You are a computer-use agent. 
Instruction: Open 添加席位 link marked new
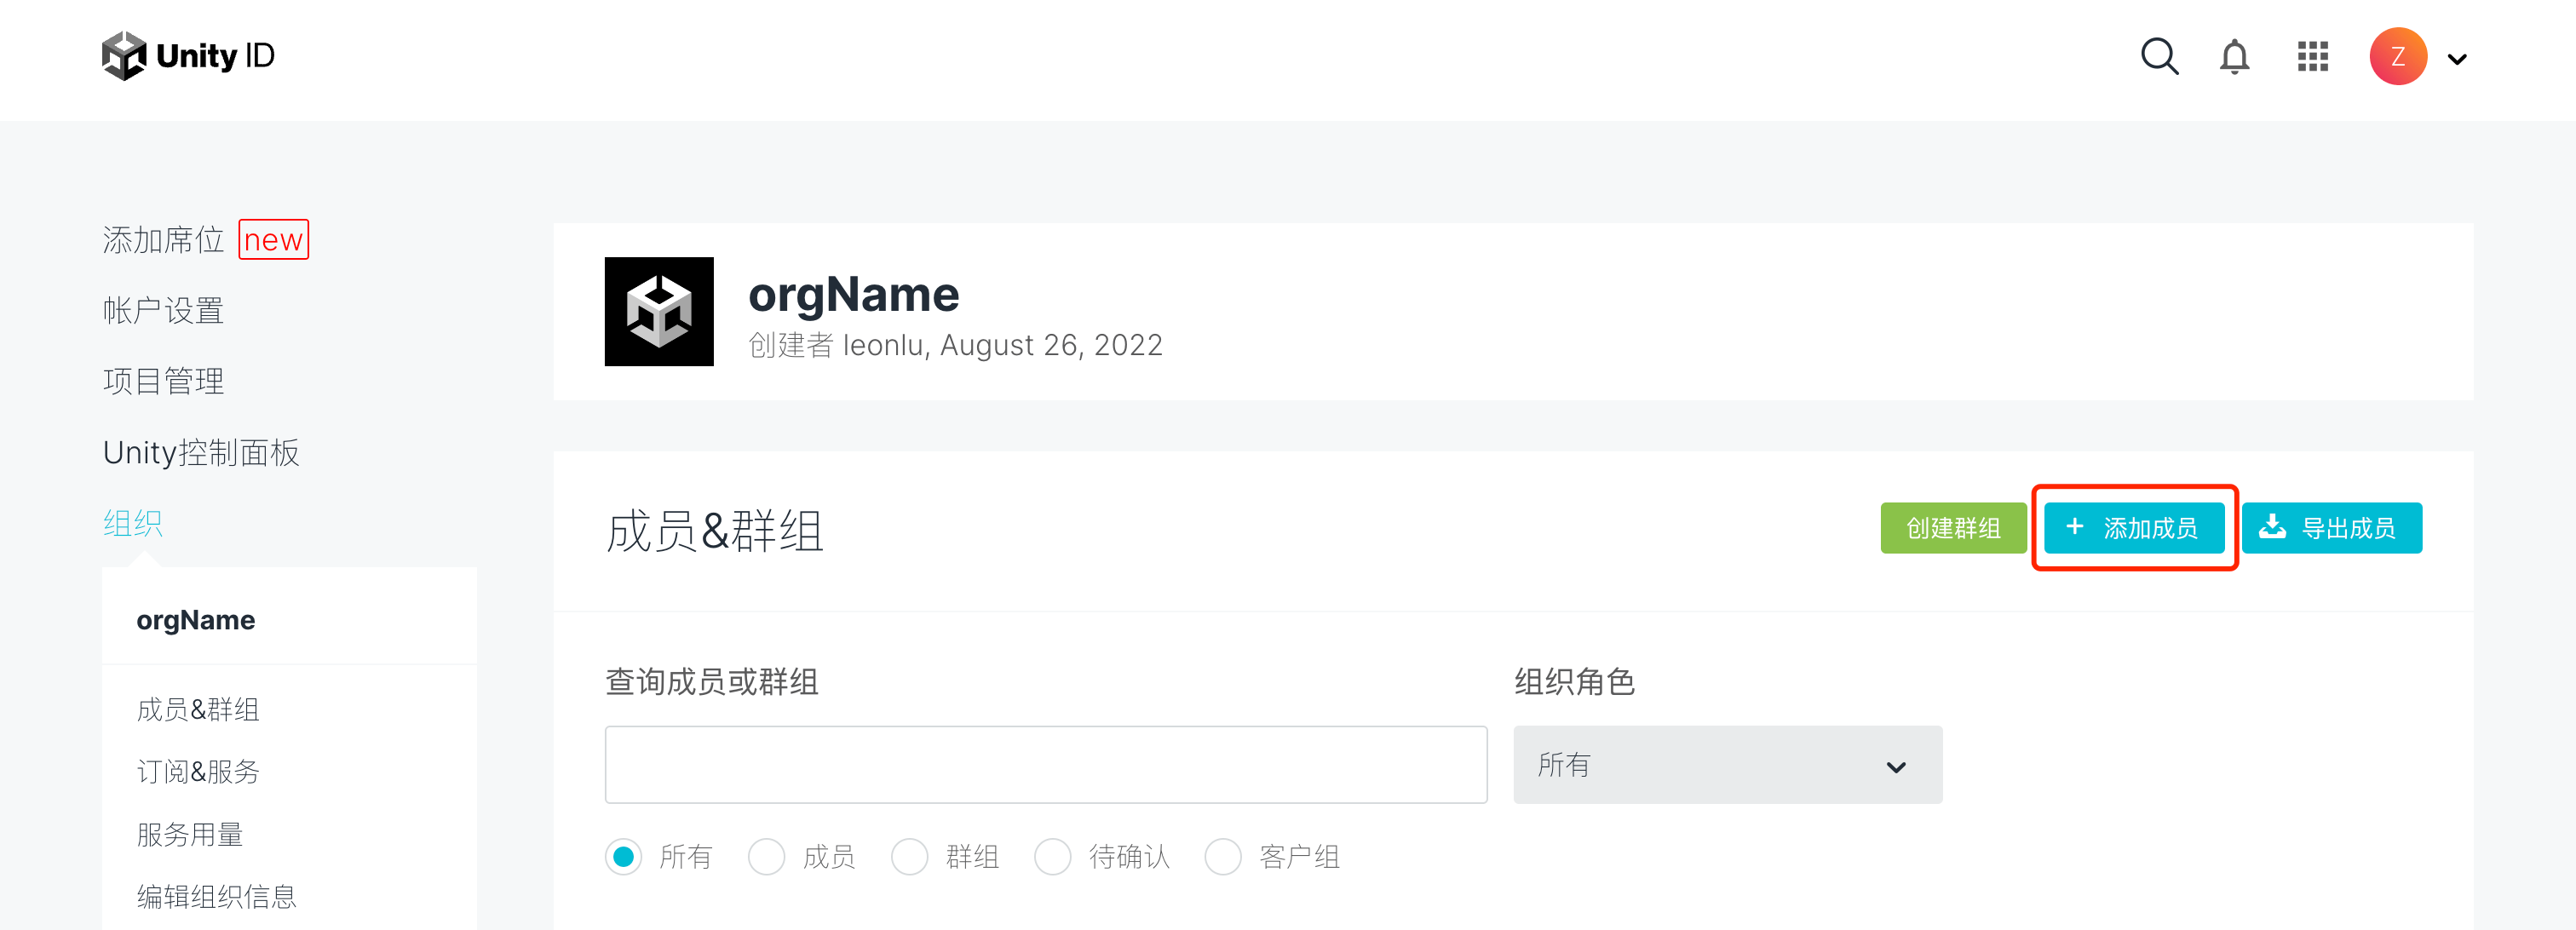click(x=163, y=240)
